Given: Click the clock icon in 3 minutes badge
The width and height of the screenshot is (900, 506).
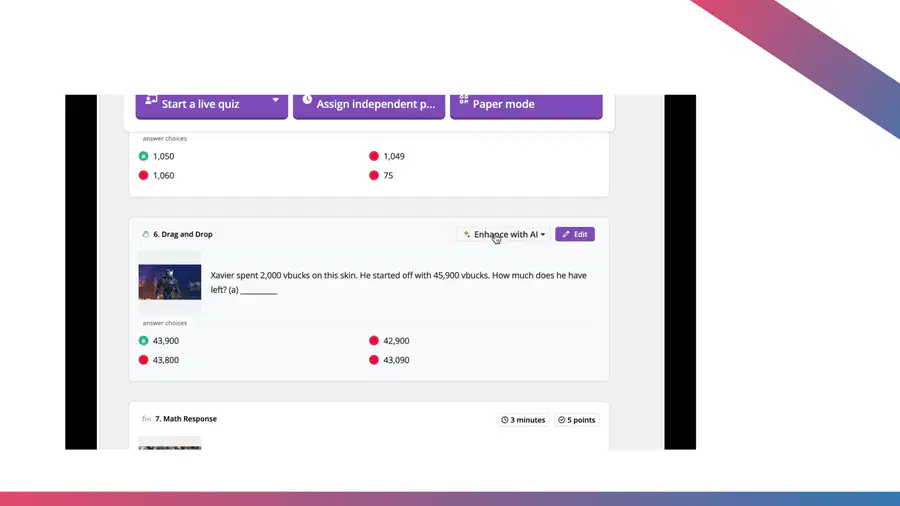Looking at the screenshot, I should (x=505, y=420).
